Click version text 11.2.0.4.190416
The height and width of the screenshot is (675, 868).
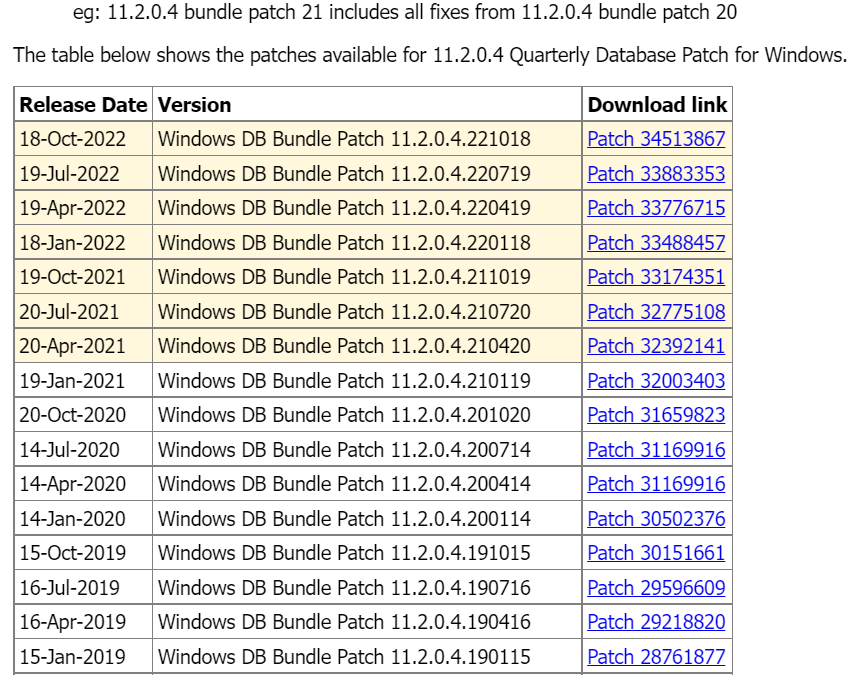461,622
